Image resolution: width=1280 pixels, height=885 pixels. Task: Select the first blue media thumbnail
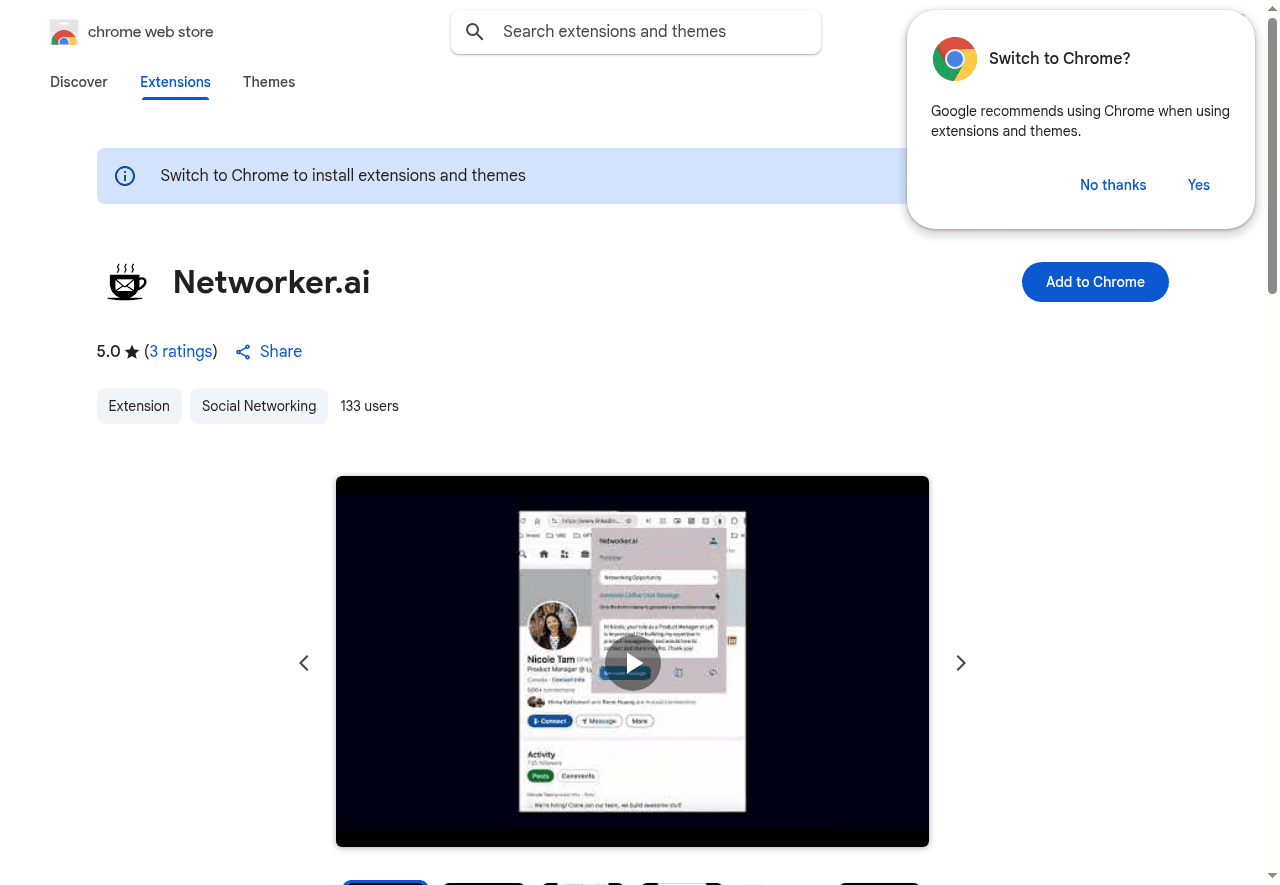tap(385, 883)
